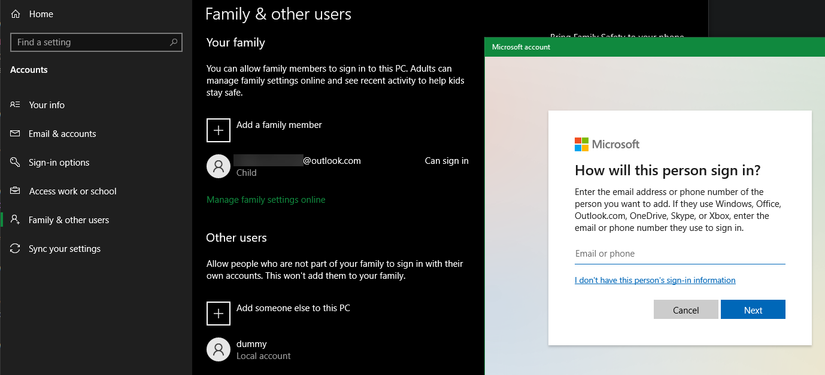Select the @outlook.com child account entry
This screenshot has width=825, height=375.
pyautogui.click(x=337, y=166)
